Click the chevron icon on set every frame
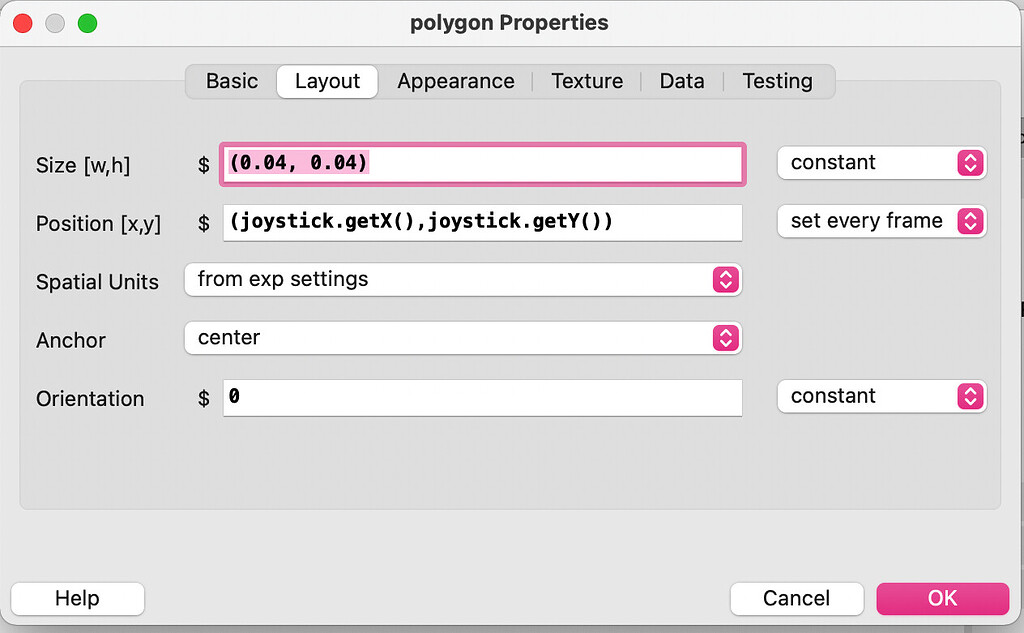The image size is (1024, 633). pos(968,221)
